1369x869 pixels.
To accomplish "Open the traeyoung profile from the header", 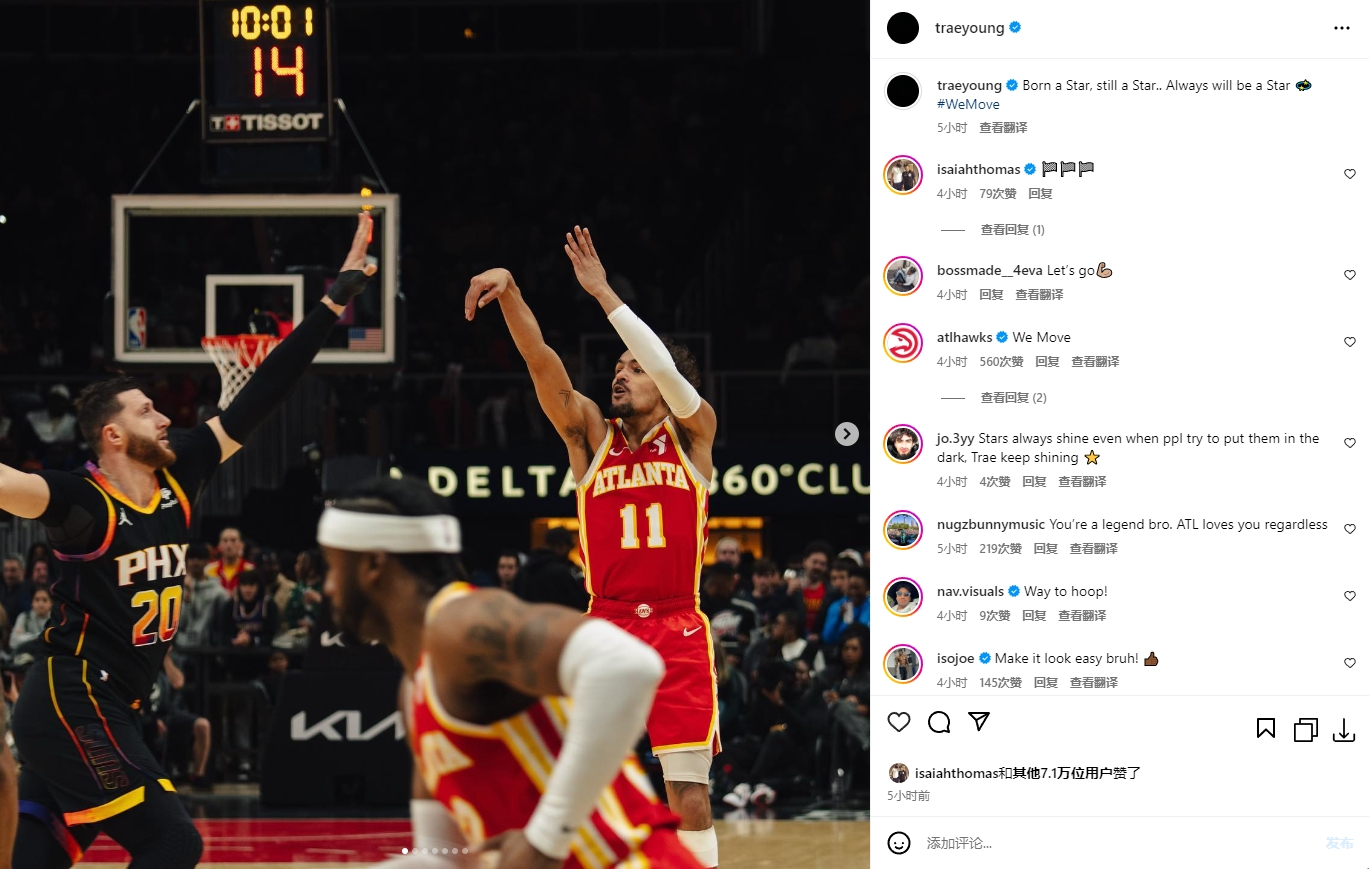I will tap(970, 28).
